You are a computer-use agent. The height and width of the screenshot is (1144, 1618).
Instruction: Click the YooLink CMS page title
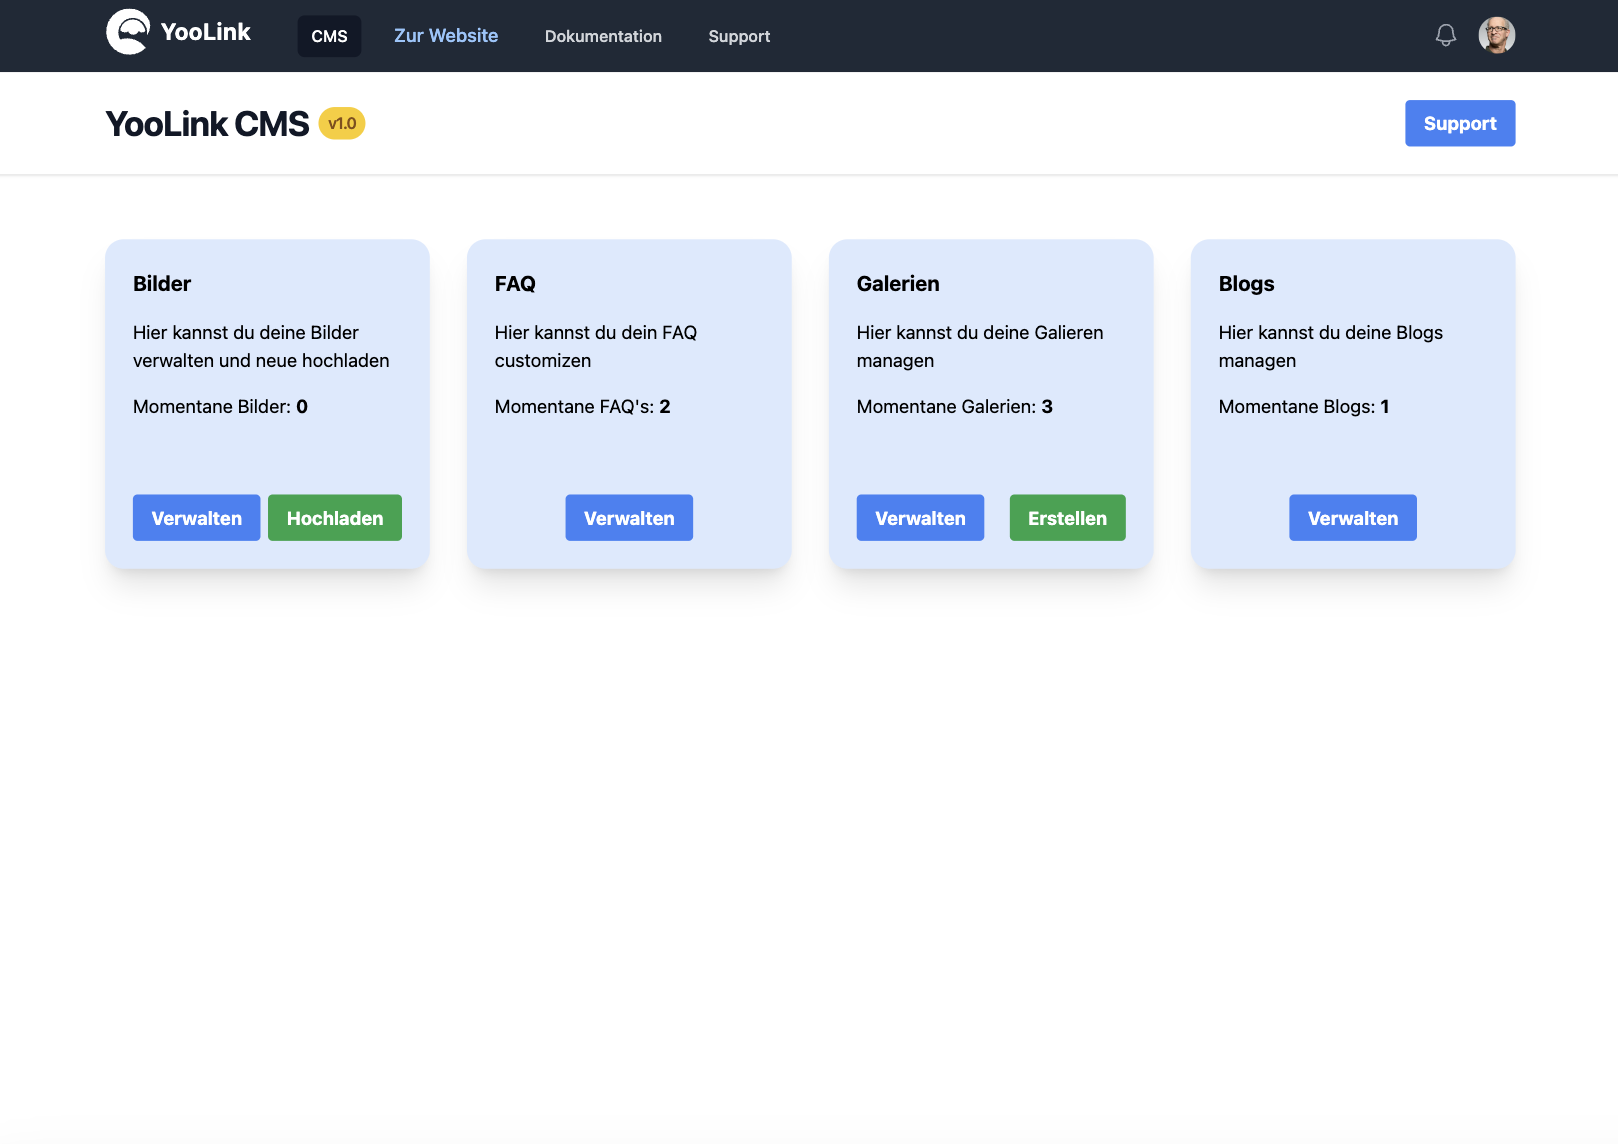click(207, 123)
